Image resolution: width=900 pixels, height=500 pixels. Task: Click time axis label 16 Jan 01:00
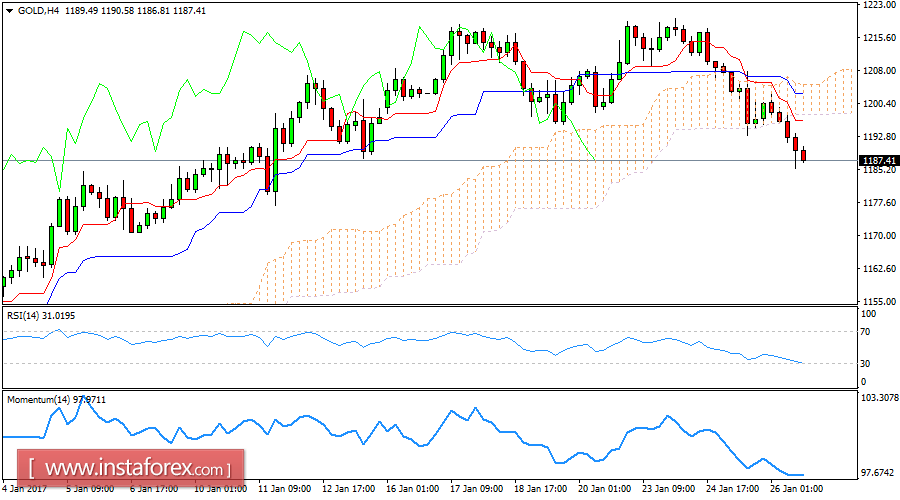[x=413, y=489]
